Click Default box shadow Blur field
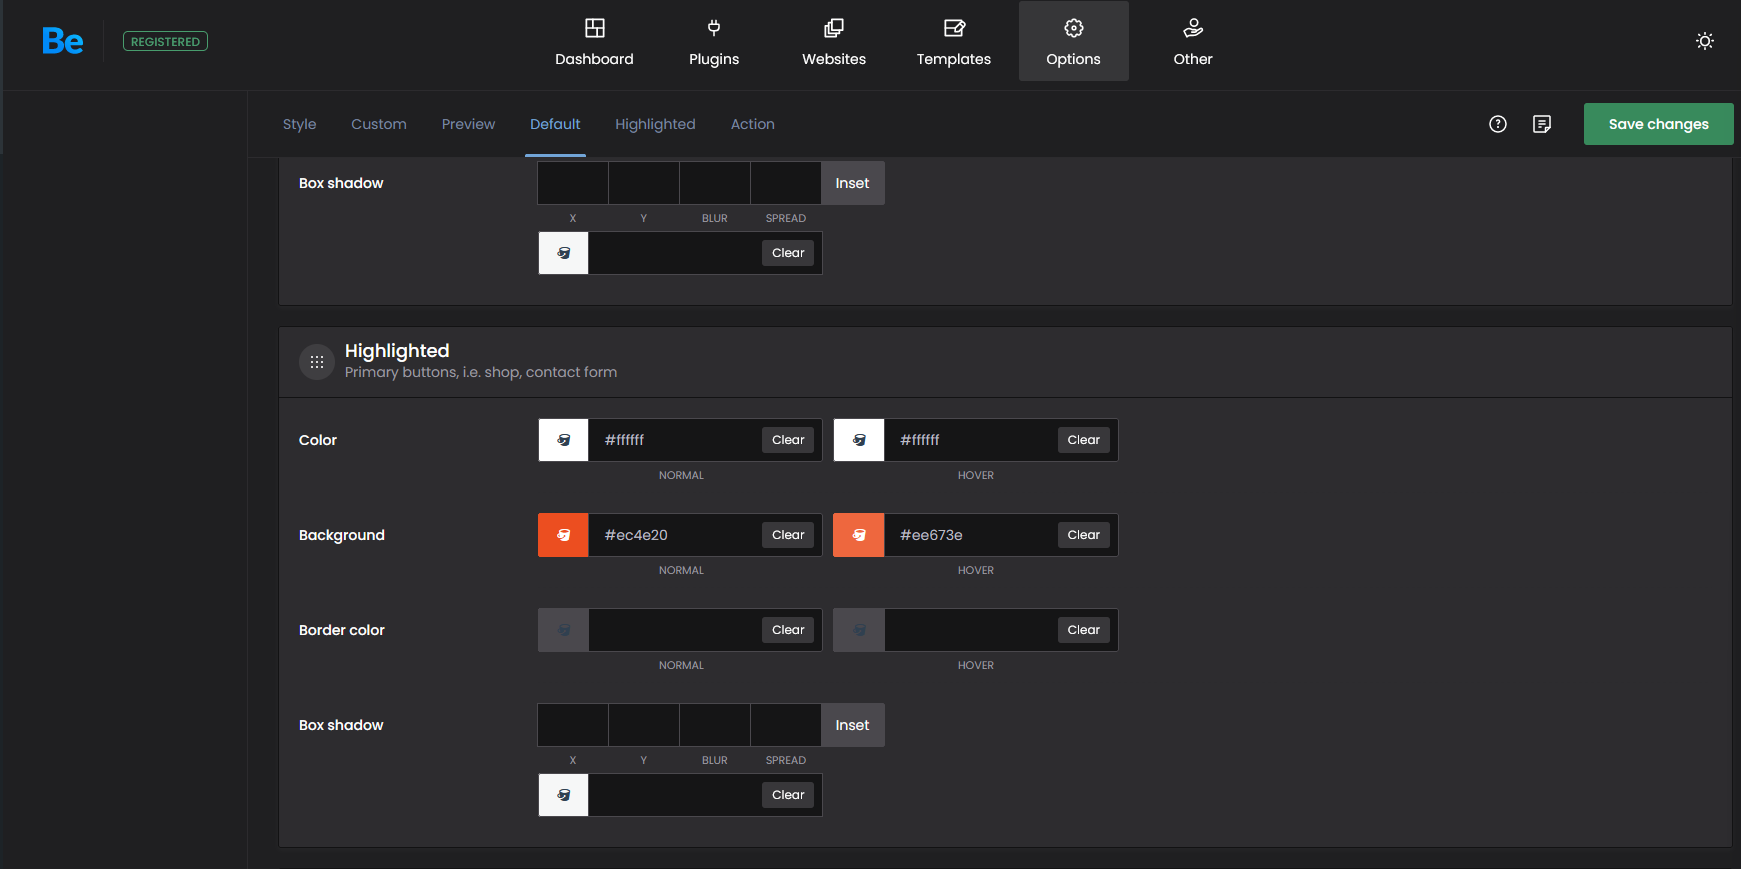Screen dimensions: 1741x869 pos(715,183)
